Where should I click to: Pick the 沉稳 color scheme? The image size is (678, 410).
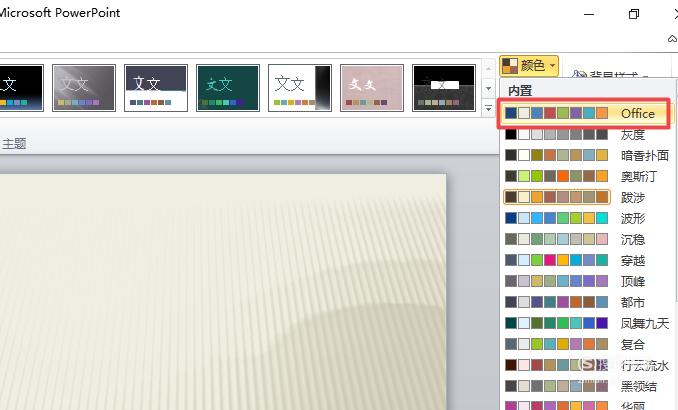coord(586,239)
